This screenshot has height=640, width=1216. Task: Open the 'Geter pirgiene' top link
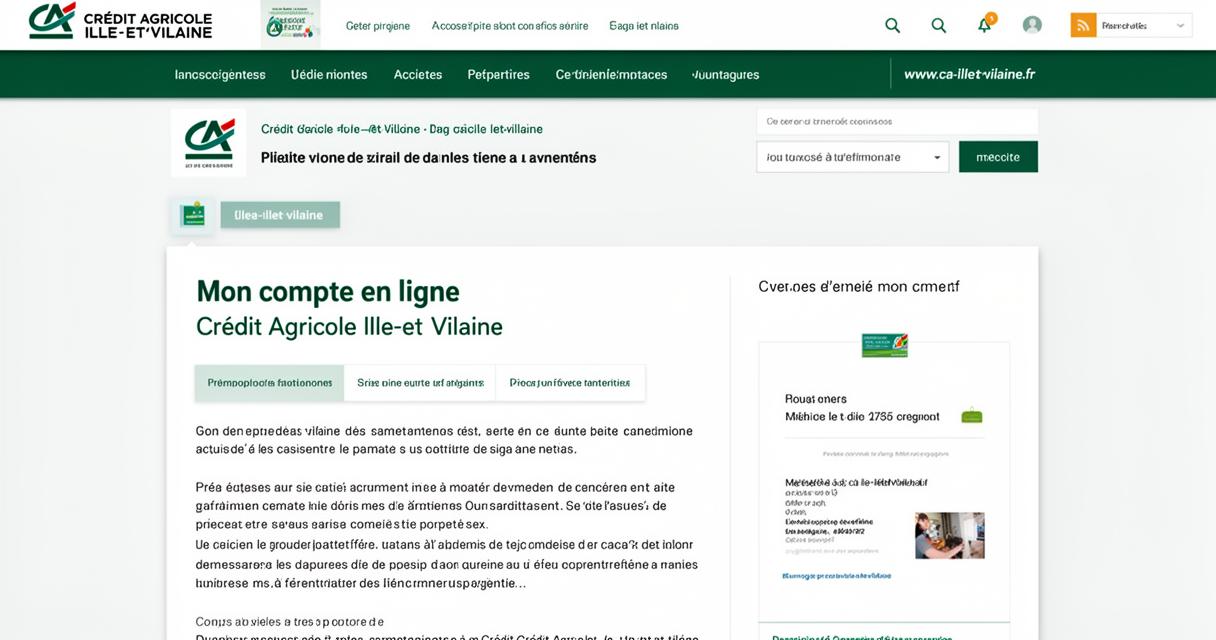pyautogui.click(x=378, y=26)
